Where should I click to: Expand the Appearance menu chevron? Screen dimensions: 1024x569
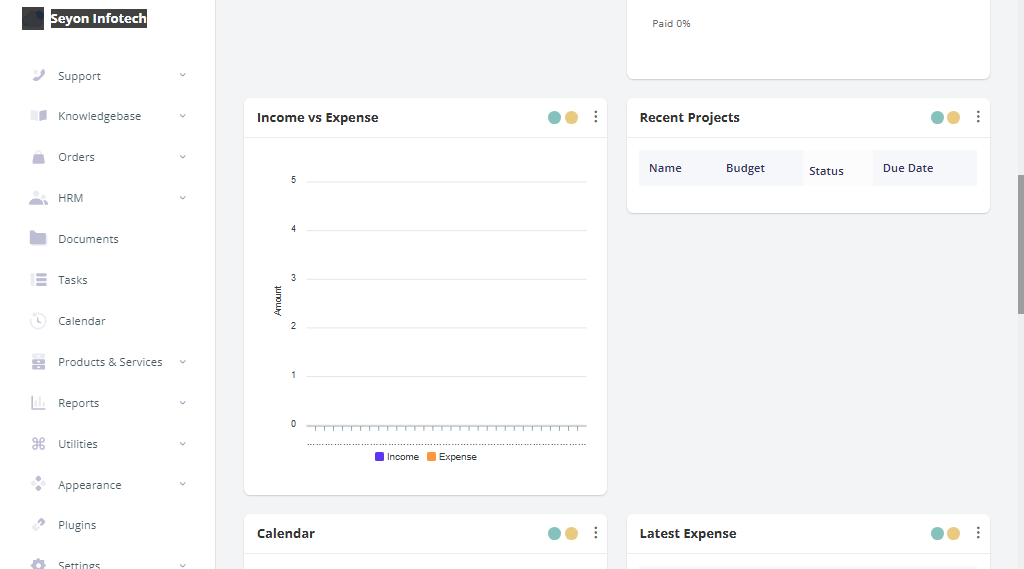tap(182, 485)
